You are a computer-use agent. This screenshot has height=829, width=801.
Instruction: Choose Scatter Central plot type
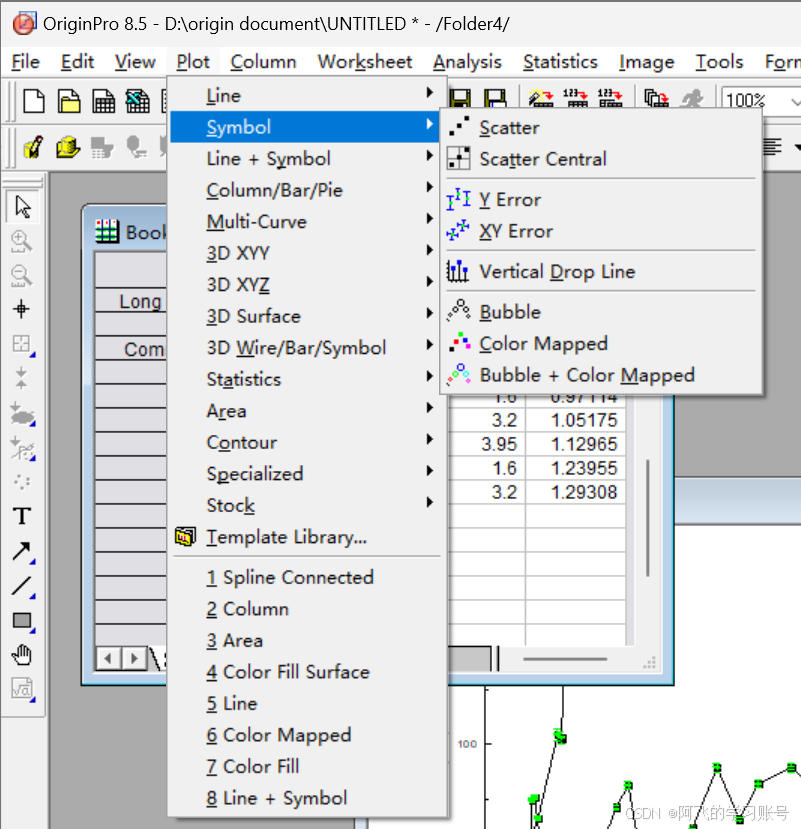click(x=601, y=159)
